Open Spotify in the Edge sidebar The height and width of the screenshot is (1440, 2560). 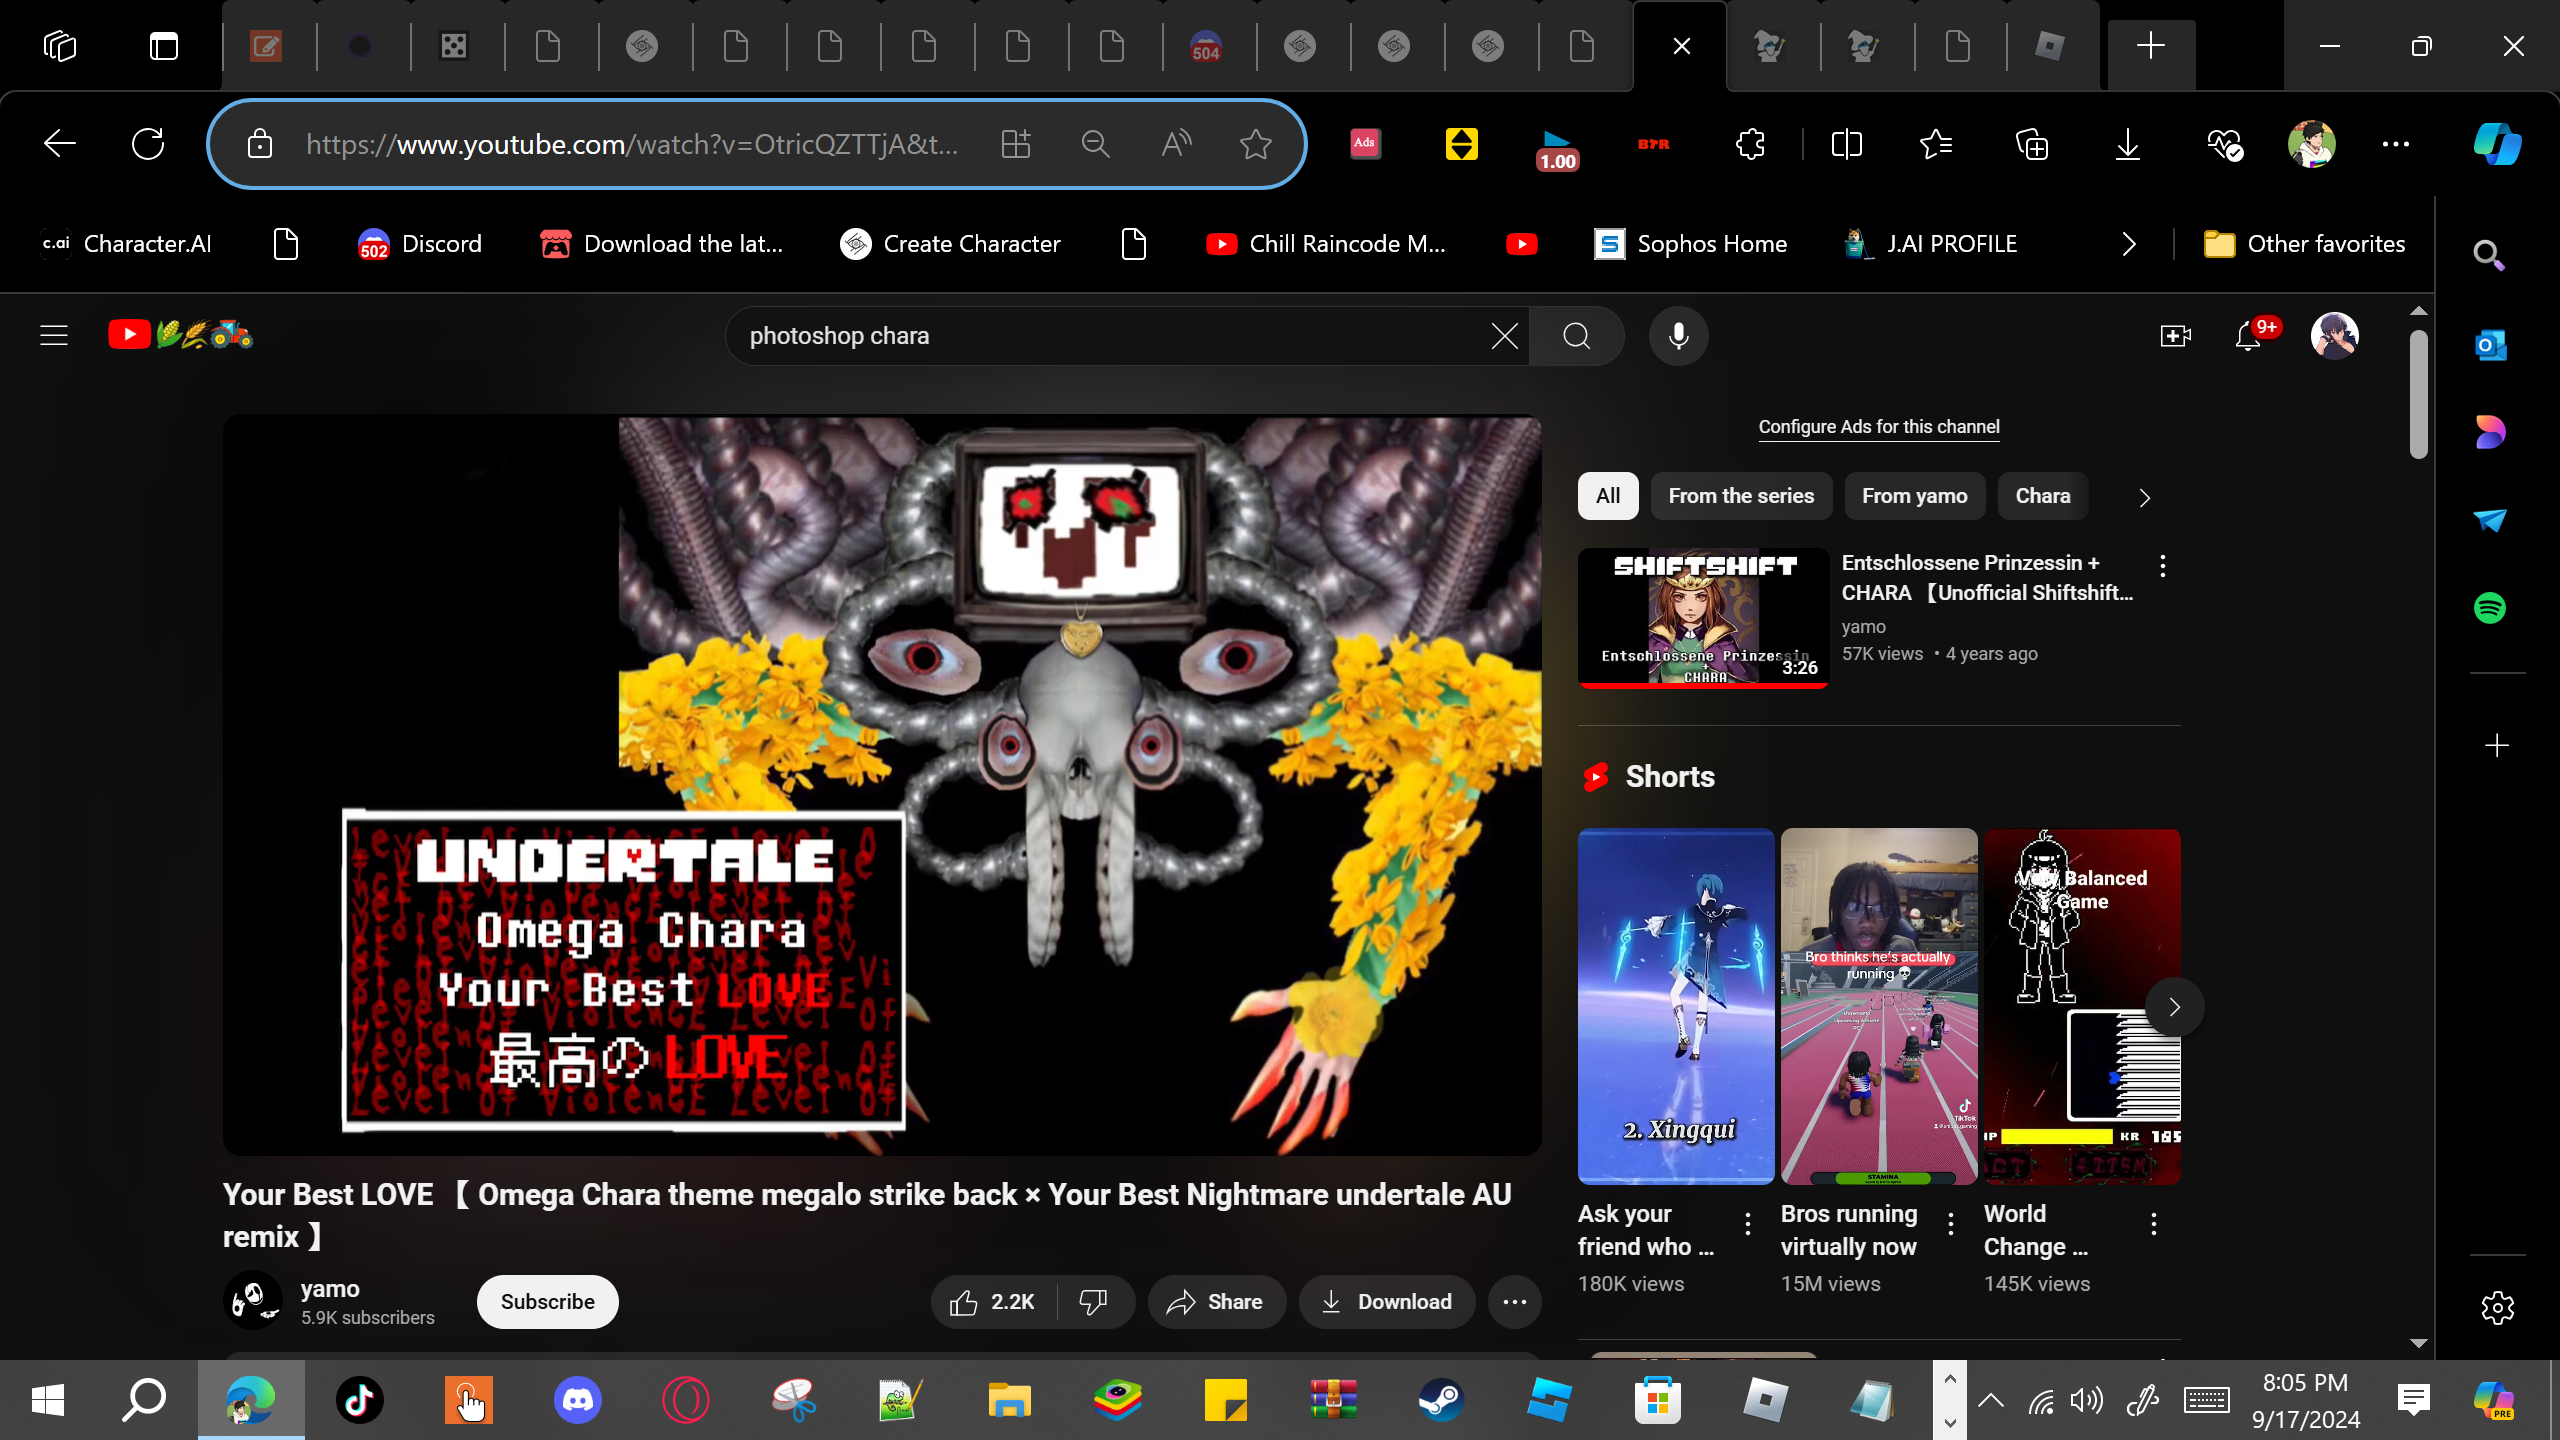click(x=2490, y=608)
